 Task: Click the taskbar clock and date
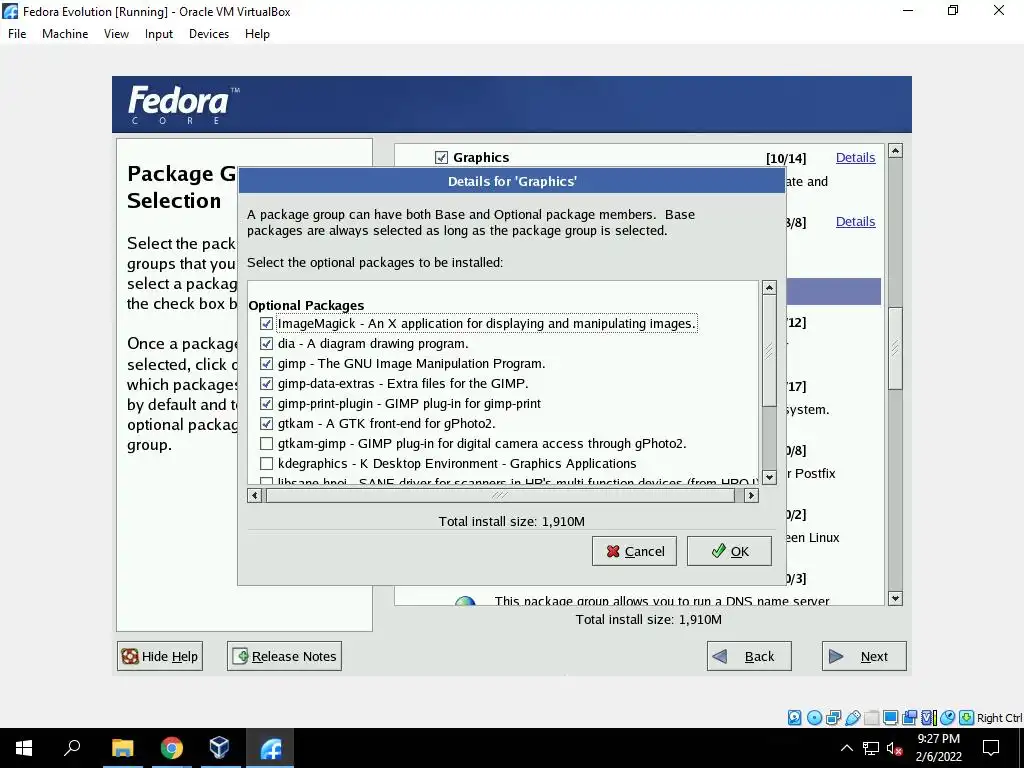point(938,748)
